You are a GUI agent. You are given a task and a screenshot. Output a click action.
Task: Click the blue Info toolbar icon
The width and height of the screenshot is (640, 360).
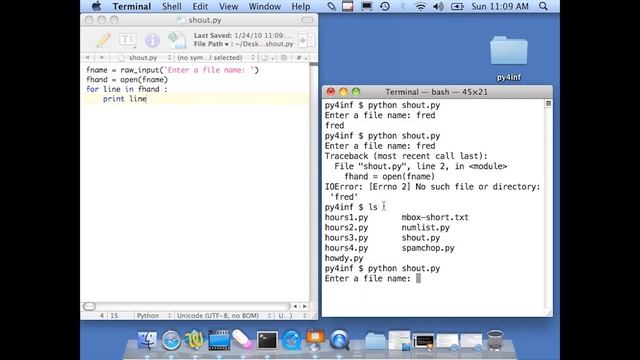[152, 40]
